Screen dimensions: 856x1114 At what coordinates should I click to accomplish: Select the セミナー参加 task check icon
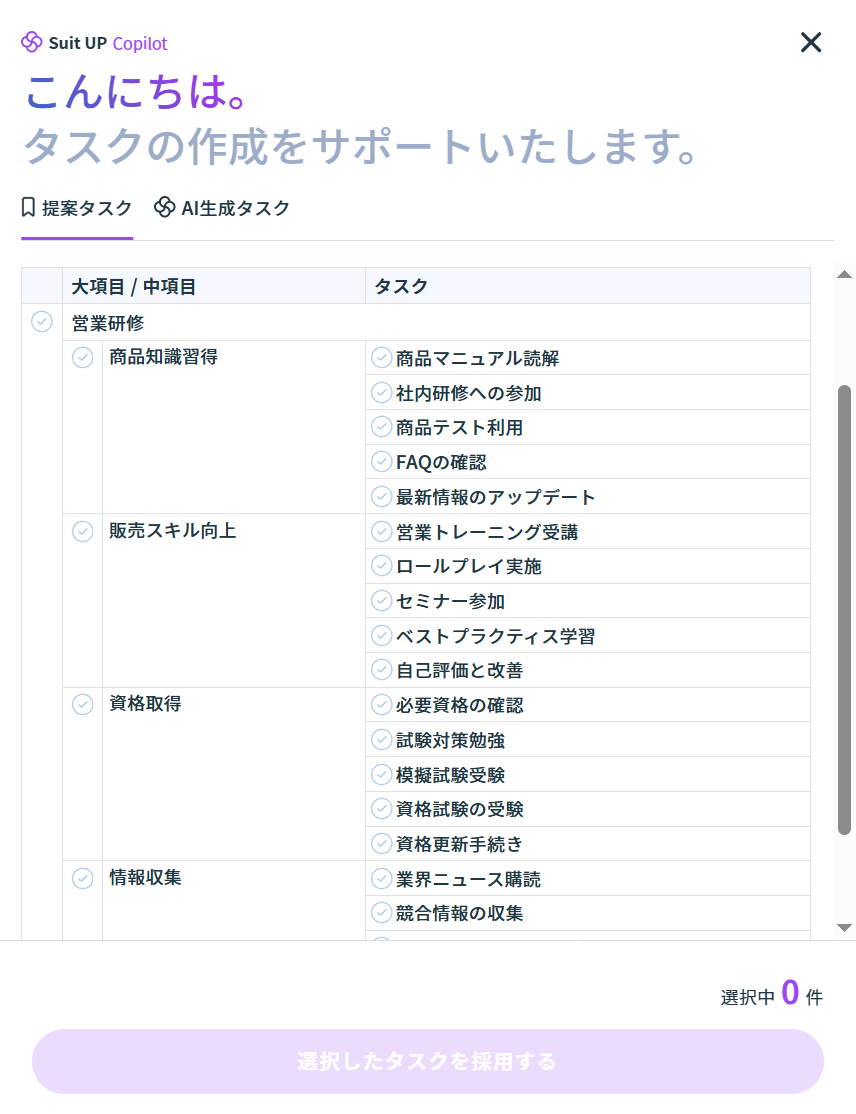pos(381,601)
